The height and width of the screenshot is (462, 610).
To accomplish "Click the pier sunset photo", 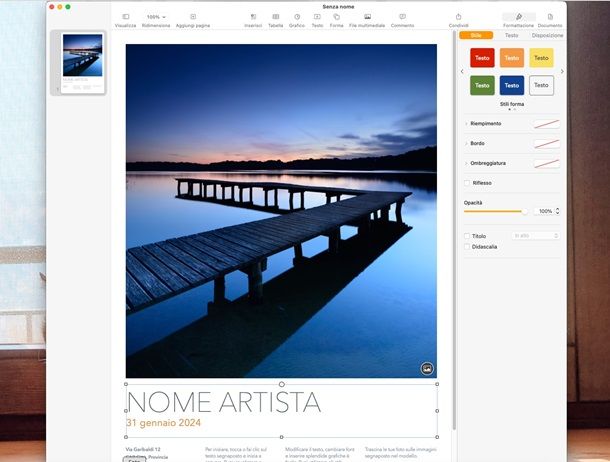I will click(x=281, y=211).
